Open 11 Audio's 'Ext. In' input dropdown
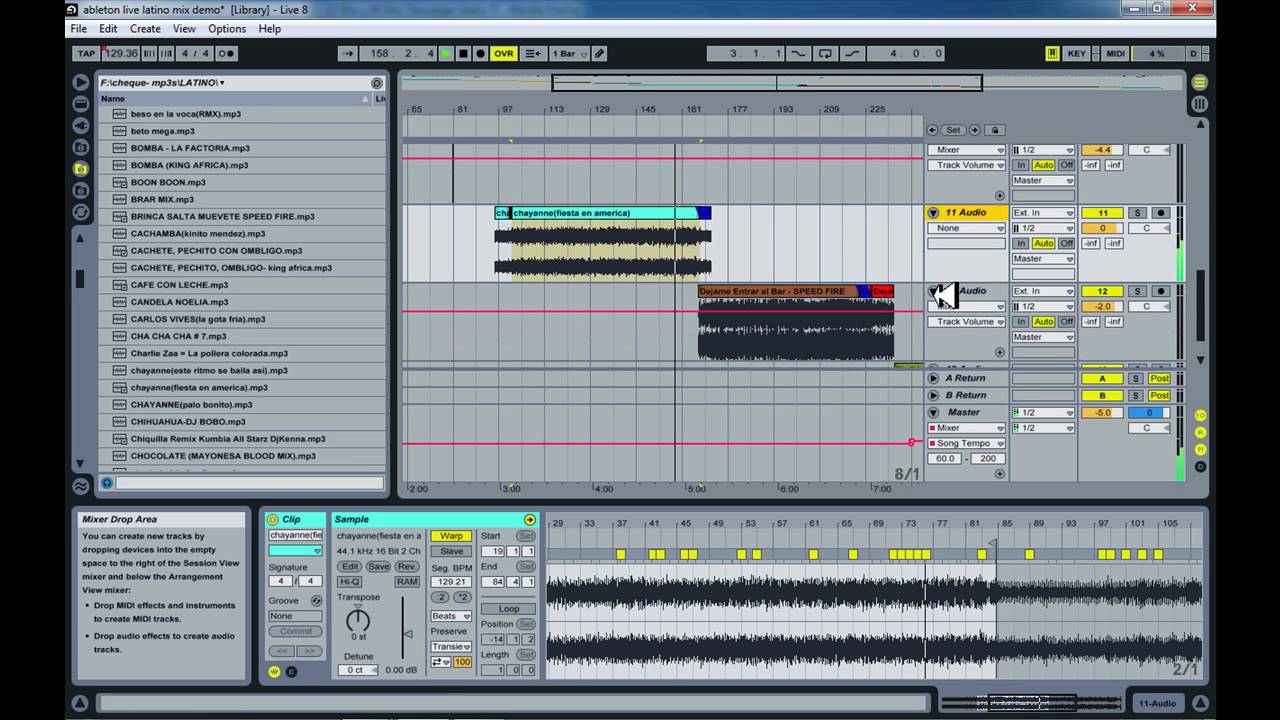The image size is (1280, 720). pyautogui.click(x=1043, y=213)
